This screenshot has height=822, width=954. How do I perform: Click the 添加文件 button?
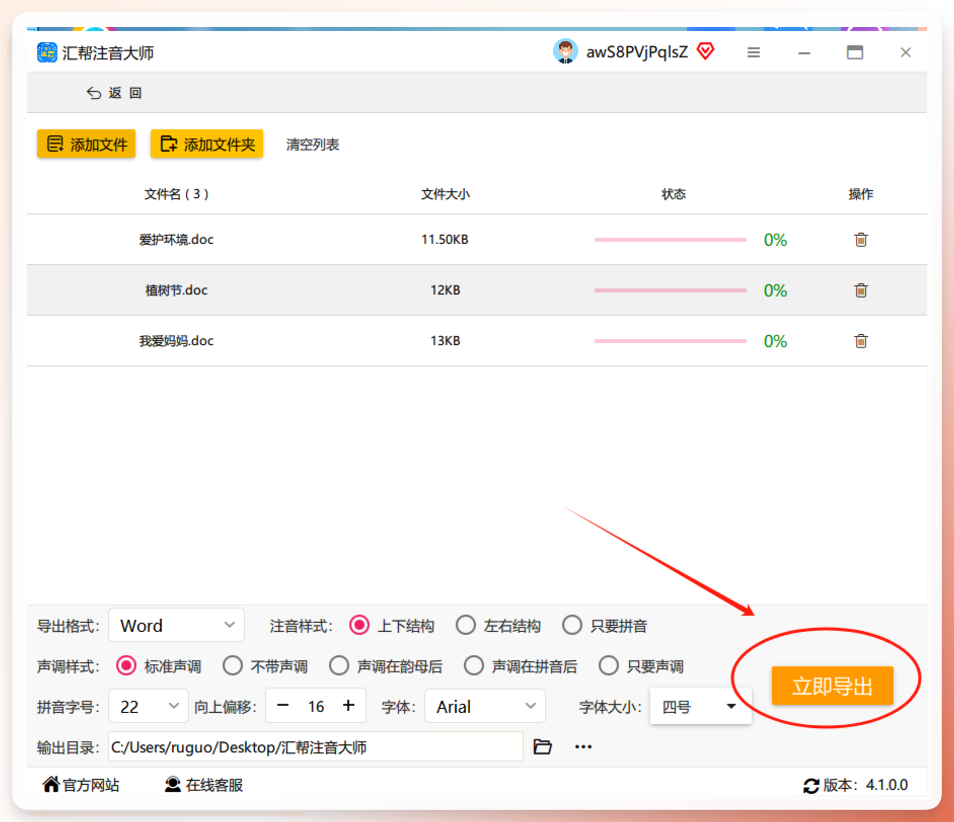[x=86, y=144]
